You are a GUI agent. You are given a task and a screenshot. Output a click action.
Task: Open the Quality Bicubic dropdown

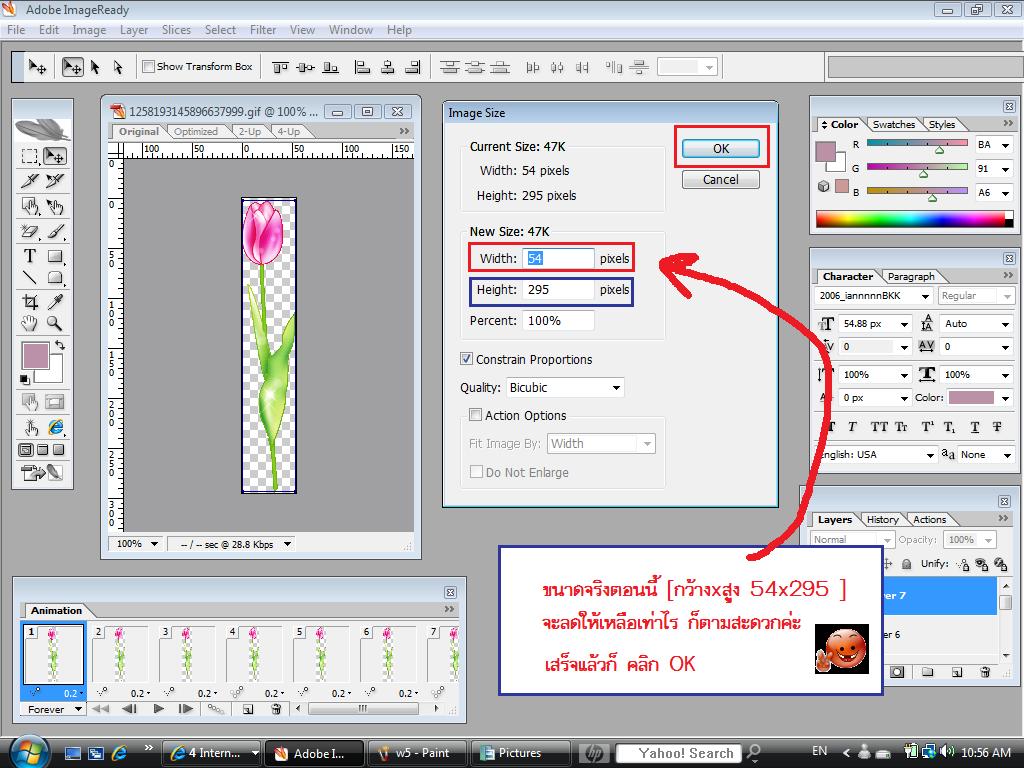pyautogui.click(x=564, y=388)
